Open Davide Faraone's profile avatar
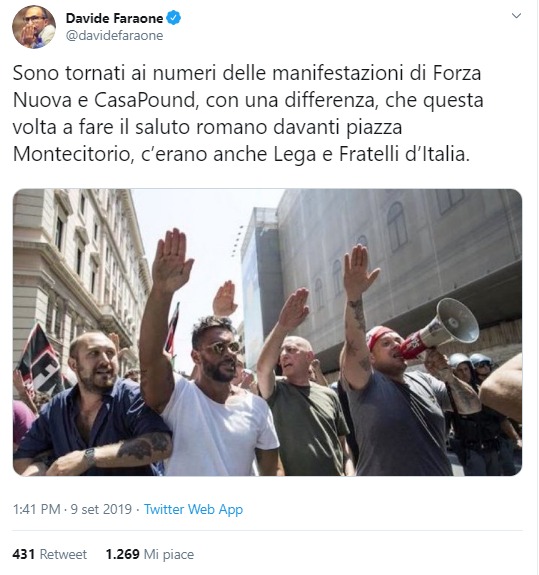The image size is (539, 575). [x=34, y=27]
